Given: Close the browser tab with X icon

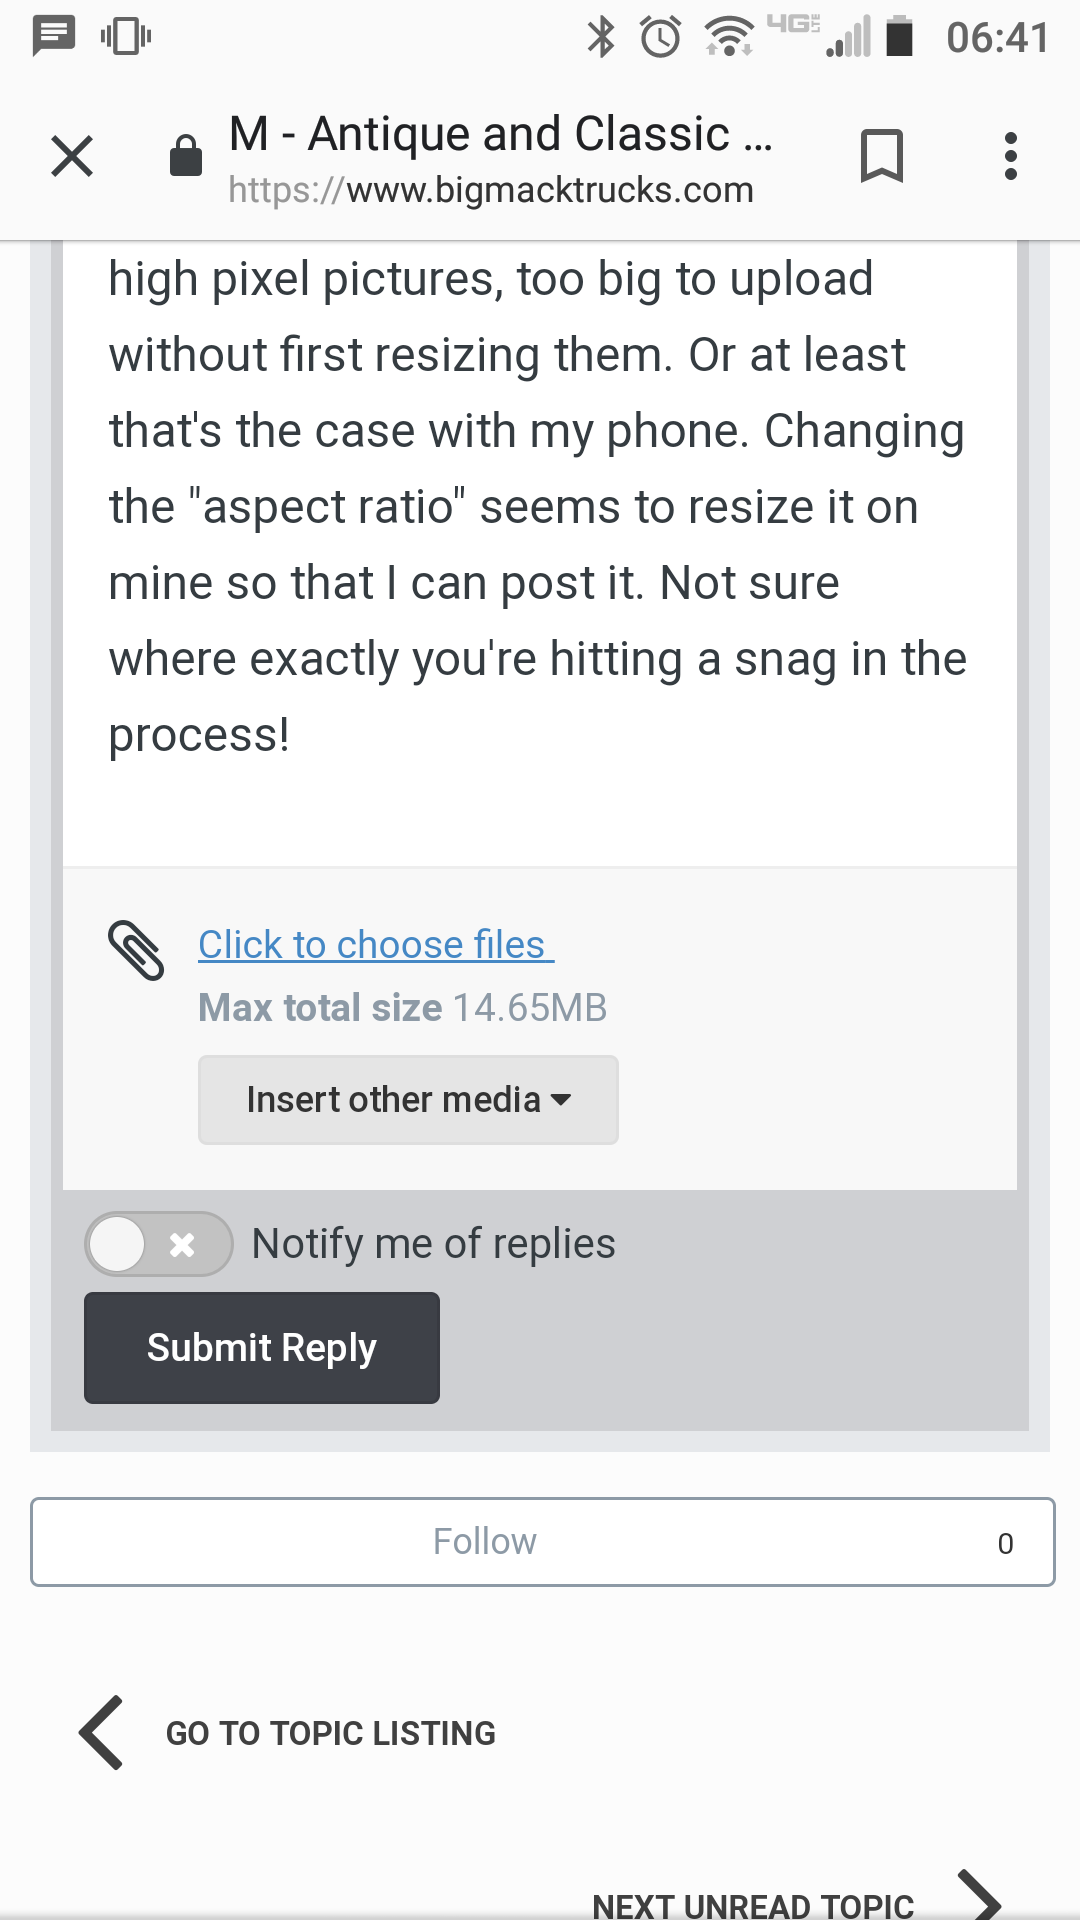Looking at the screenshot, I should 72,156.
